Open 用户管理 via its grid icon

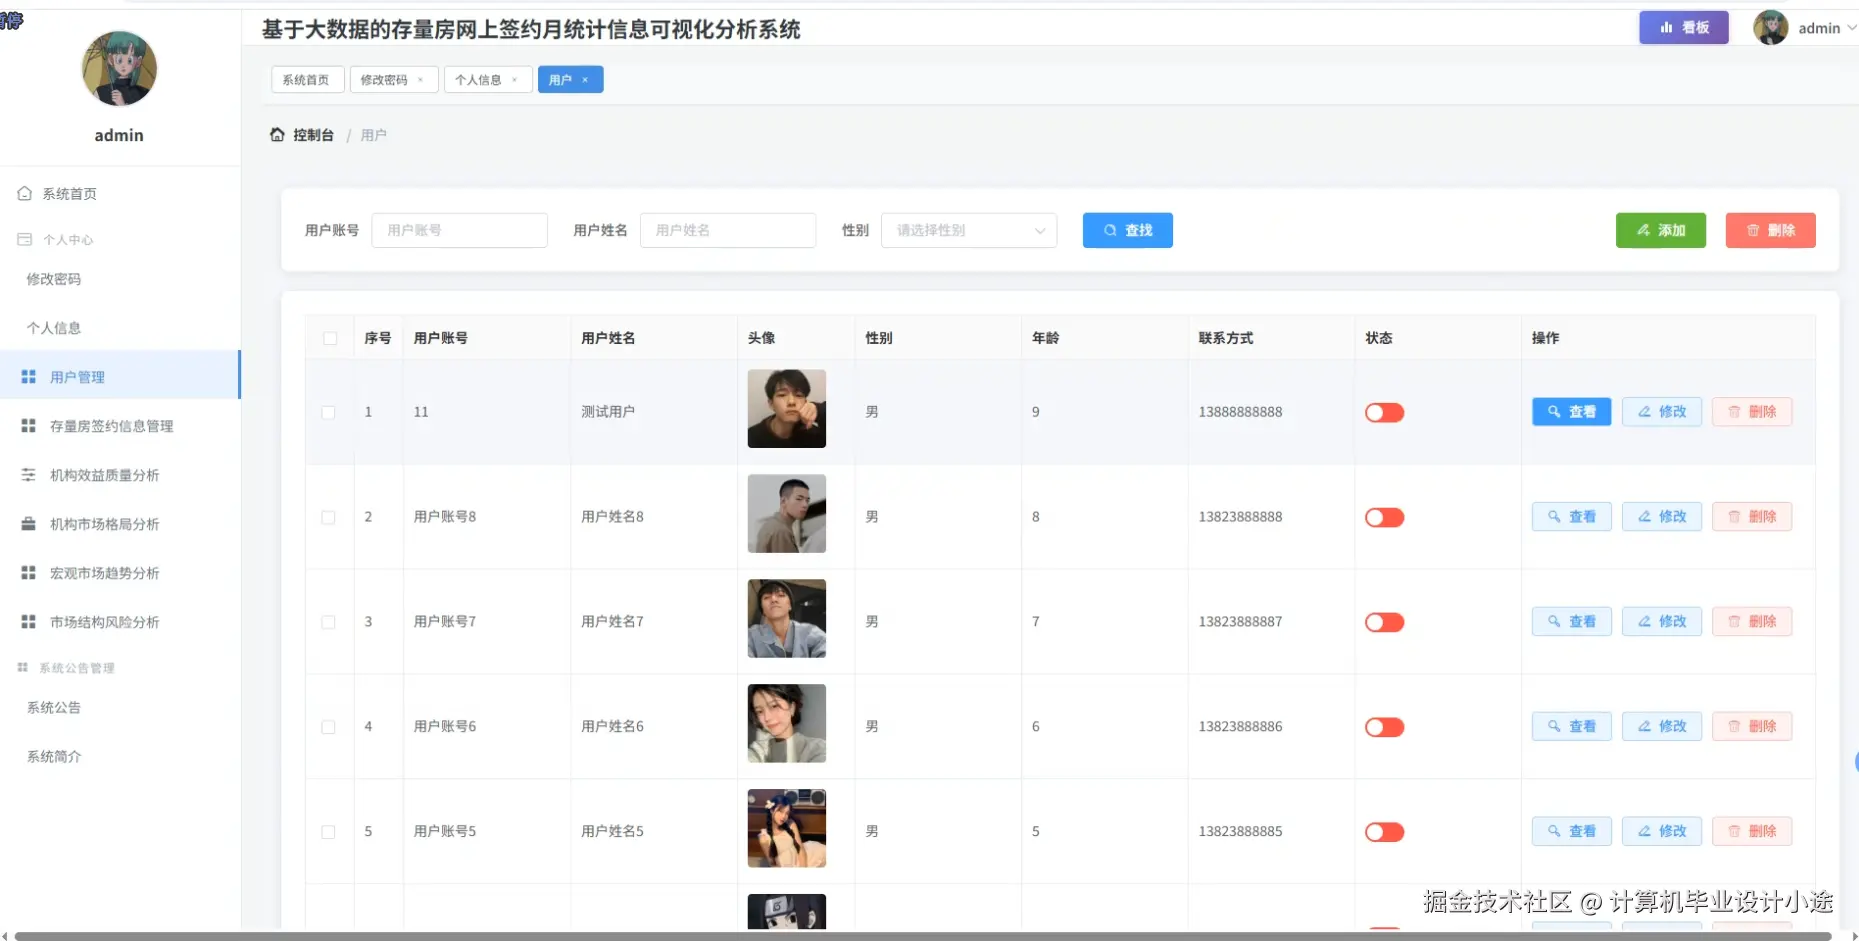[28, 376]
